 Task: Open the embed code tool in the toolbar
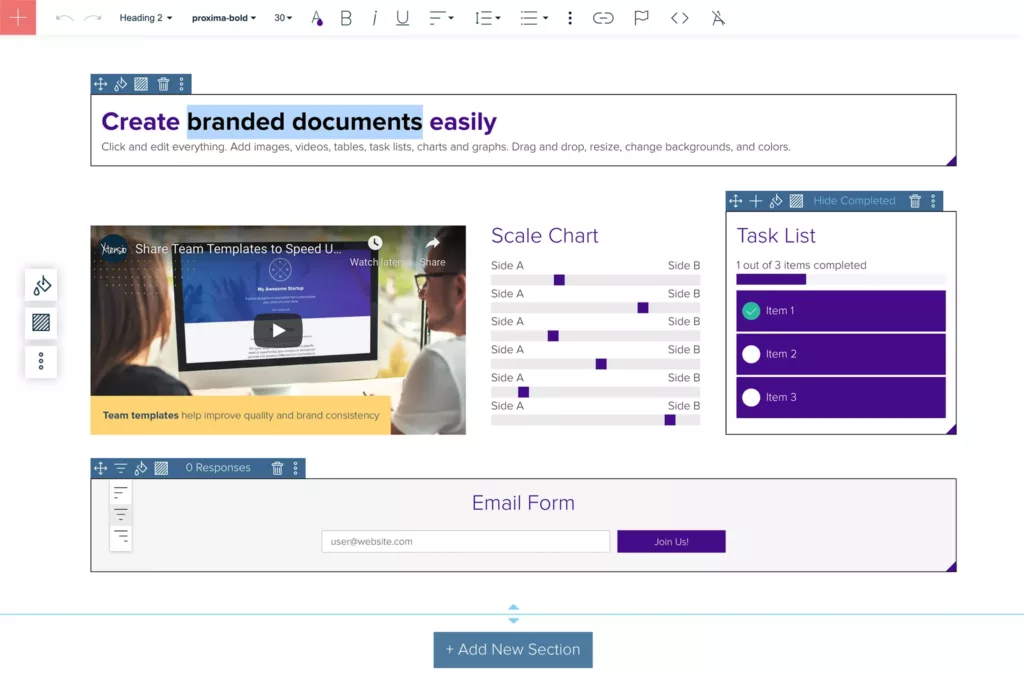679,17
